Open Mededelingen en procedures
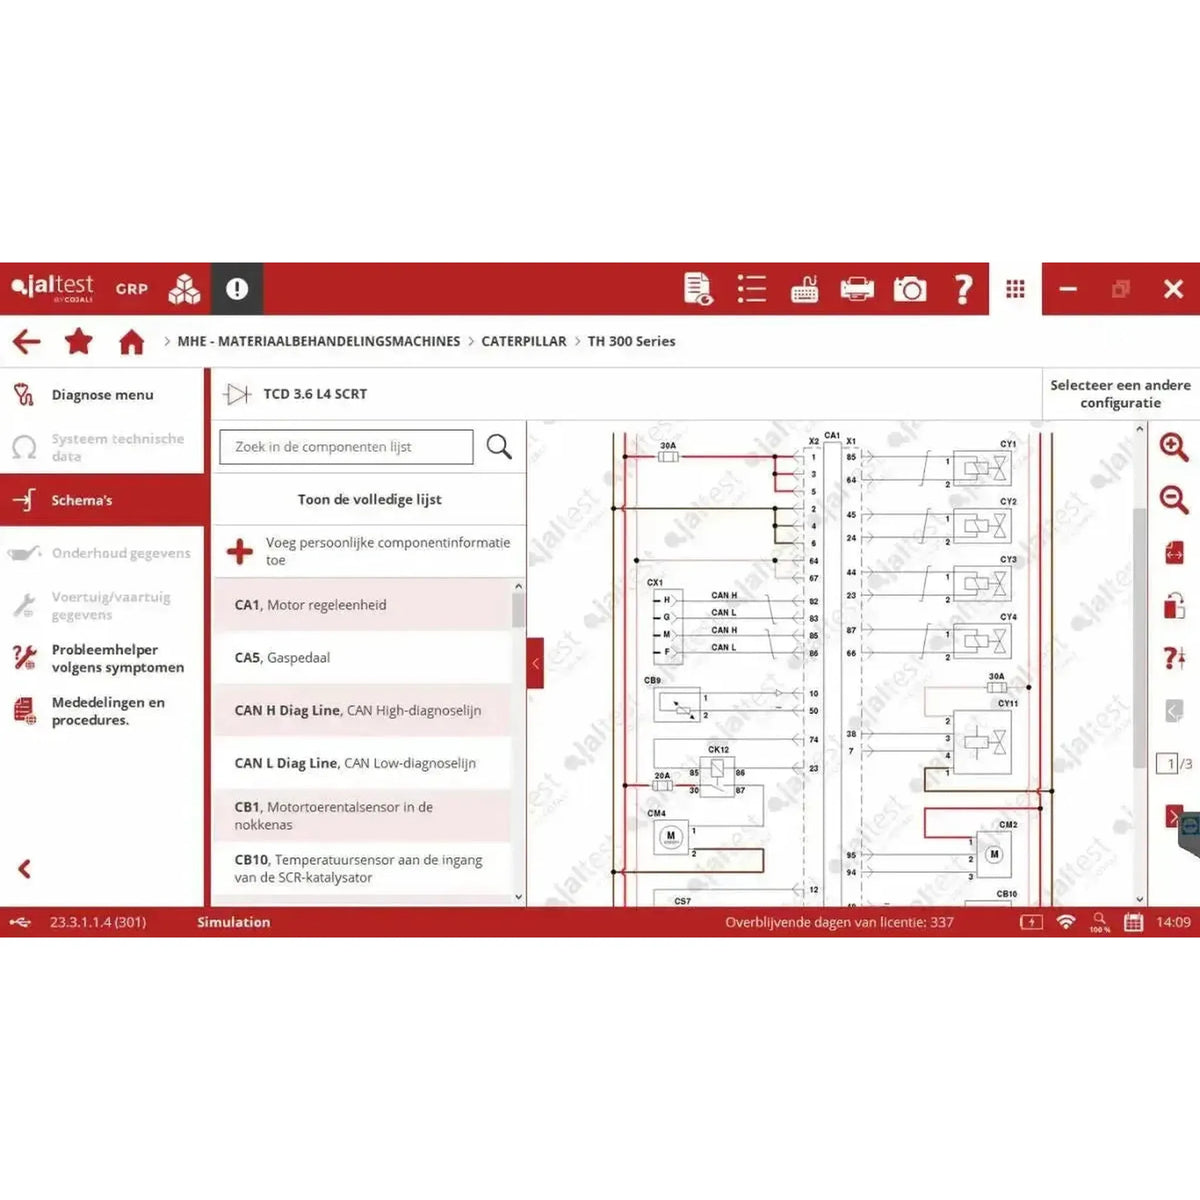 (103, 711)
